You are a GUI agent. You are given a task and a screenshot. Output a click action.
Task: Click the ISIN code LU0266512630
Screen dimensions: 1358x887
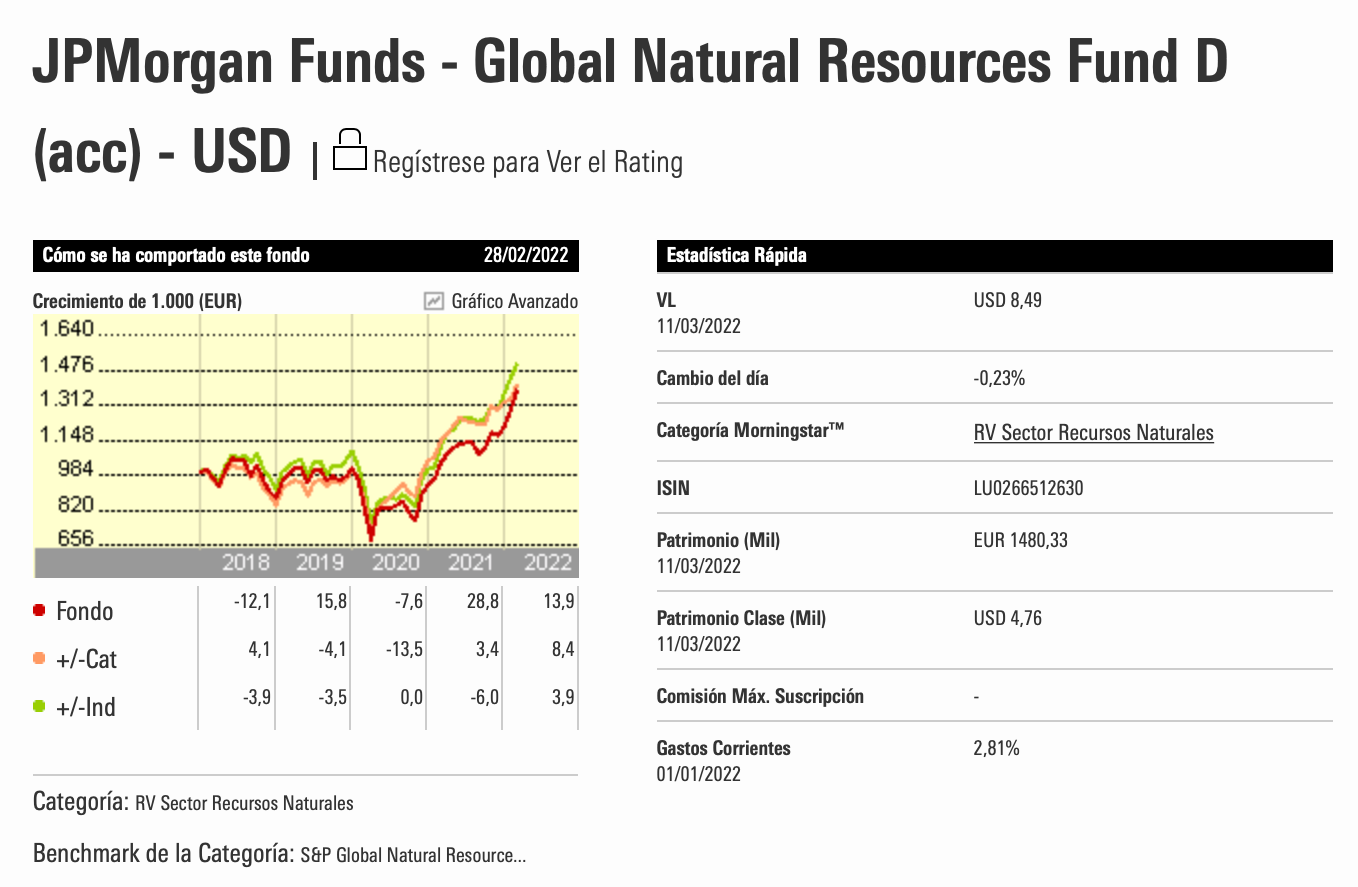[x=1028, y=489]
